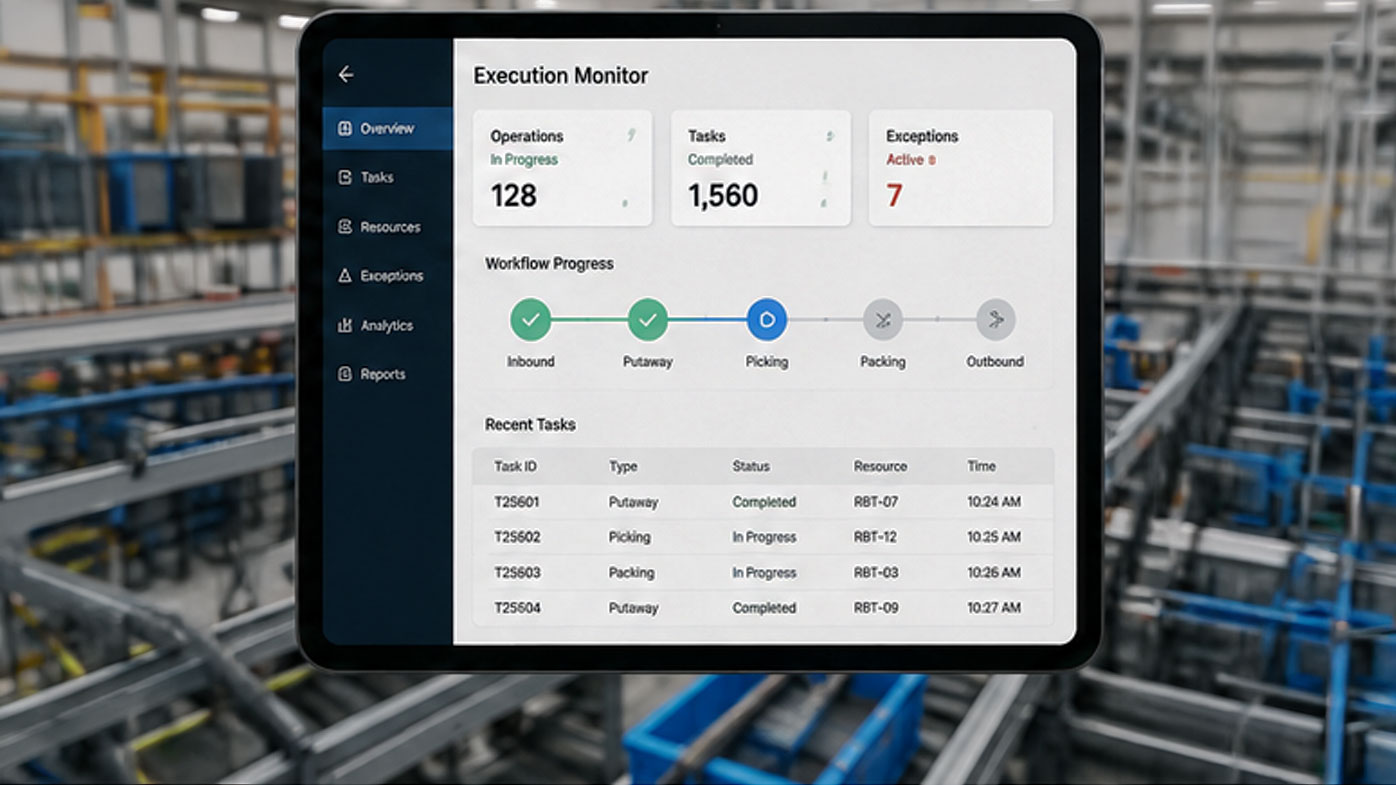Viewport: 1396px width, 785px height.
Task: Select Reports in the sidebar
Action: [387, 374]
